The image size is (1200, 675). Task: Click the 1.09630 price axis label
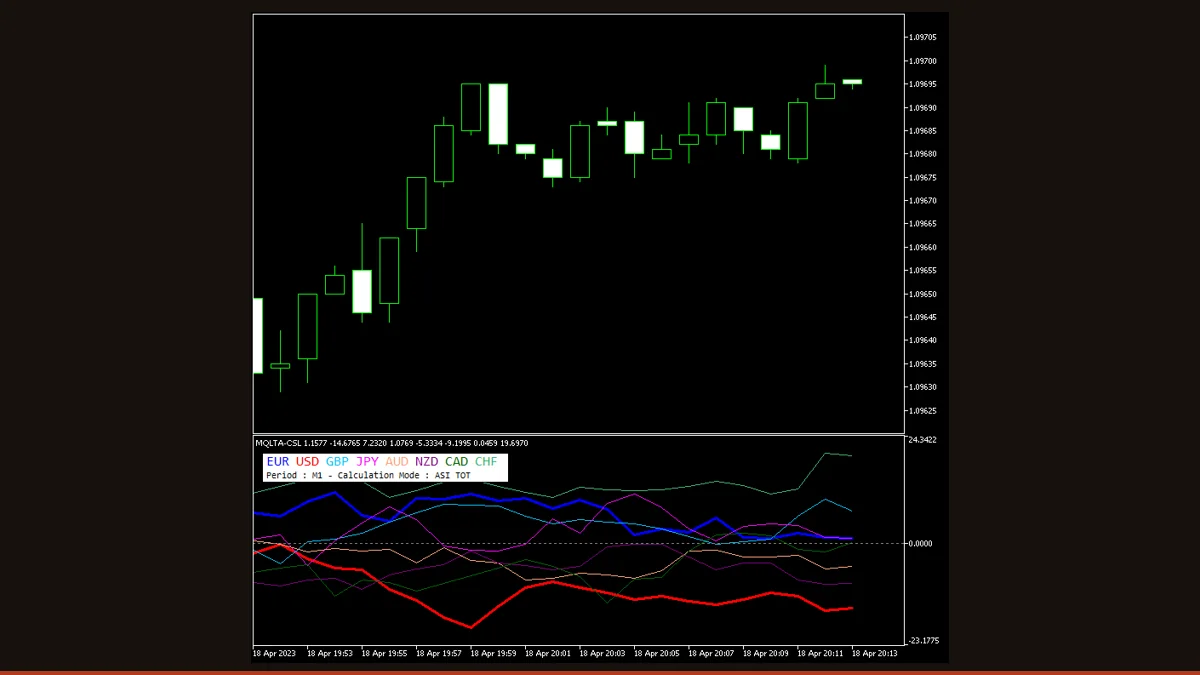923,387
